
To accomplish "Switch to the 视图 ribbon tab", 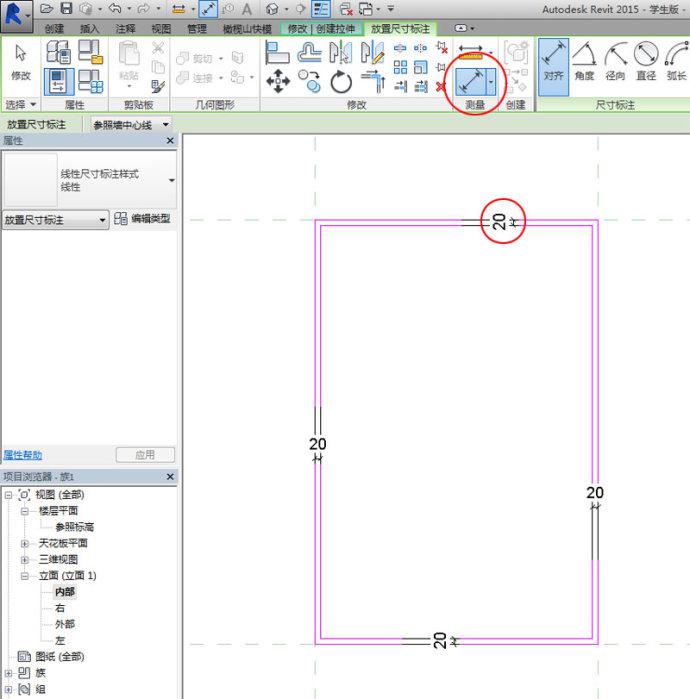I will 161,29.
